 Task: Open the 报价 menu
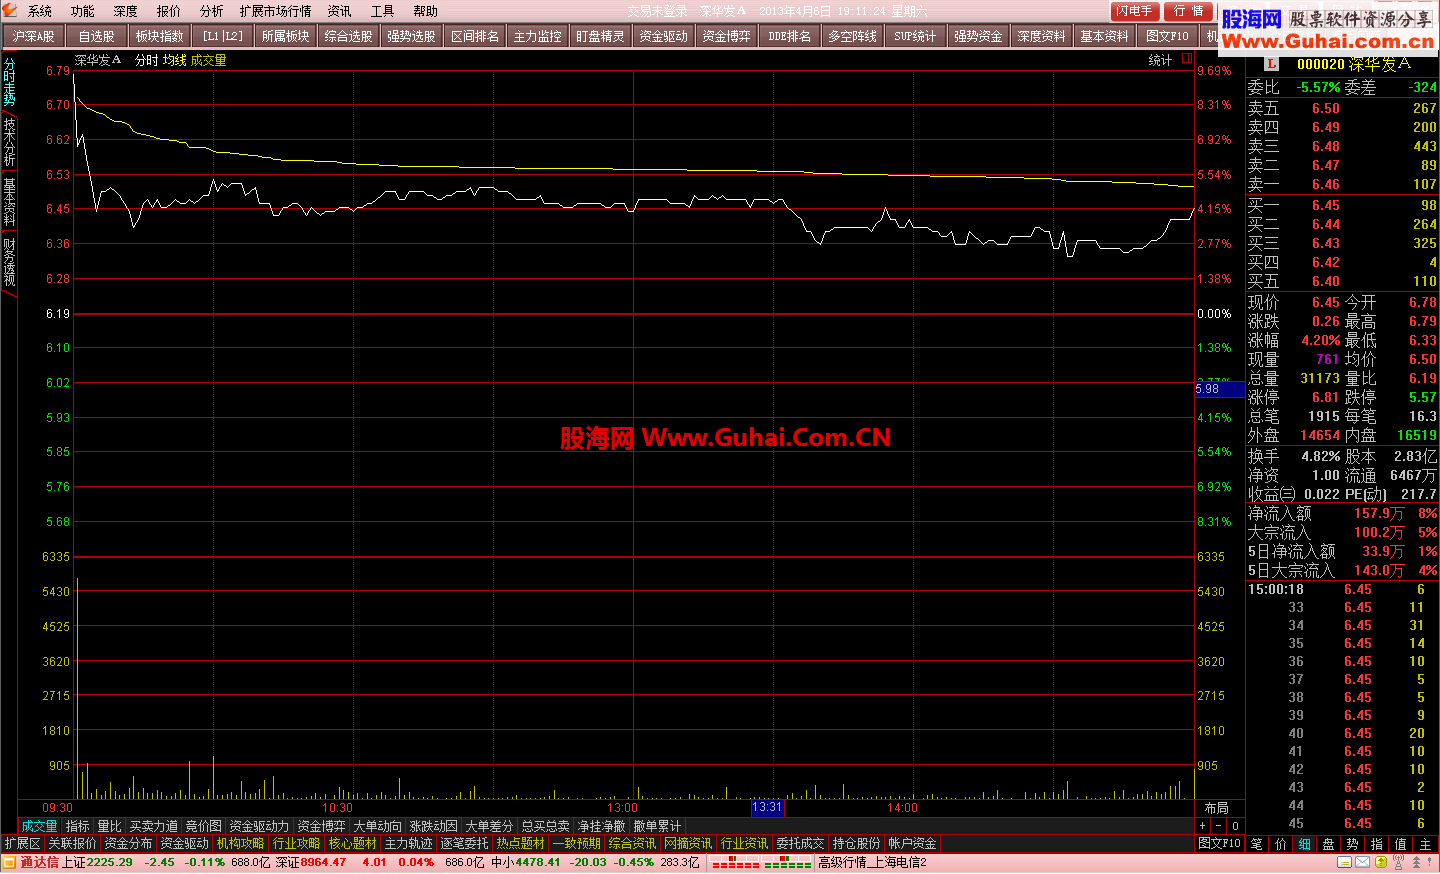pos(169,11)
